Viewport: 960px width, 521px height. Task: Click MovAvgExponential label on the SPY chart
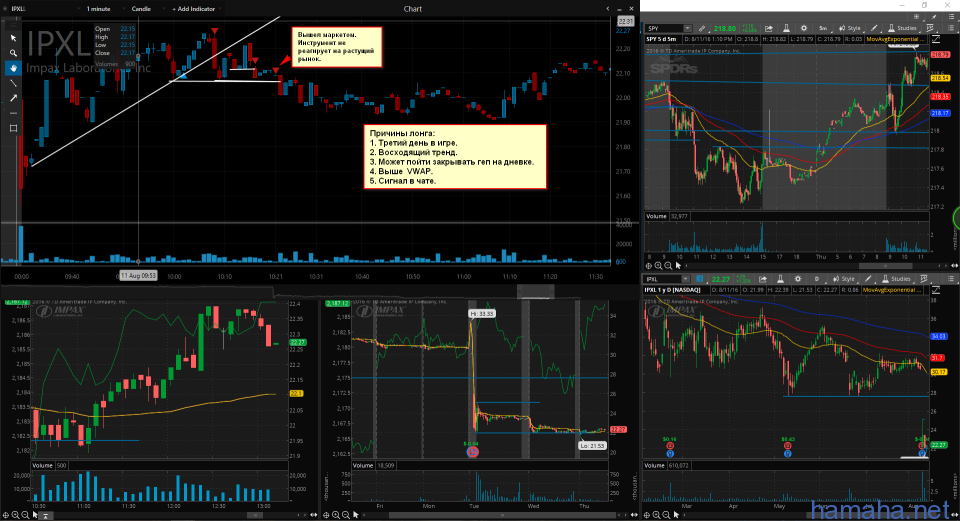pos(895,39)
